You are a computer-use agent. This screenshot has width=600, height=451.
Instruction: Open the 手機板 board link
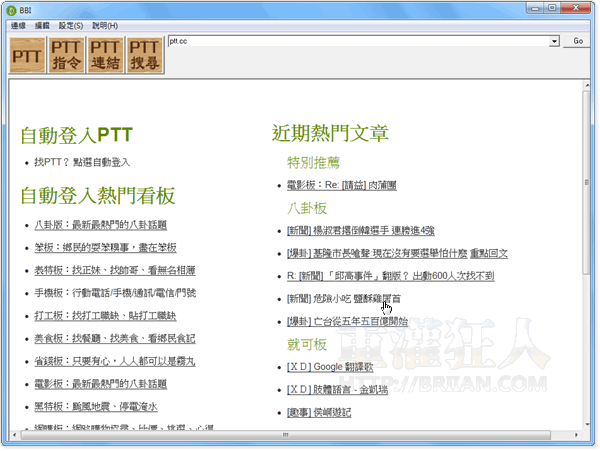tap(115, 293)
